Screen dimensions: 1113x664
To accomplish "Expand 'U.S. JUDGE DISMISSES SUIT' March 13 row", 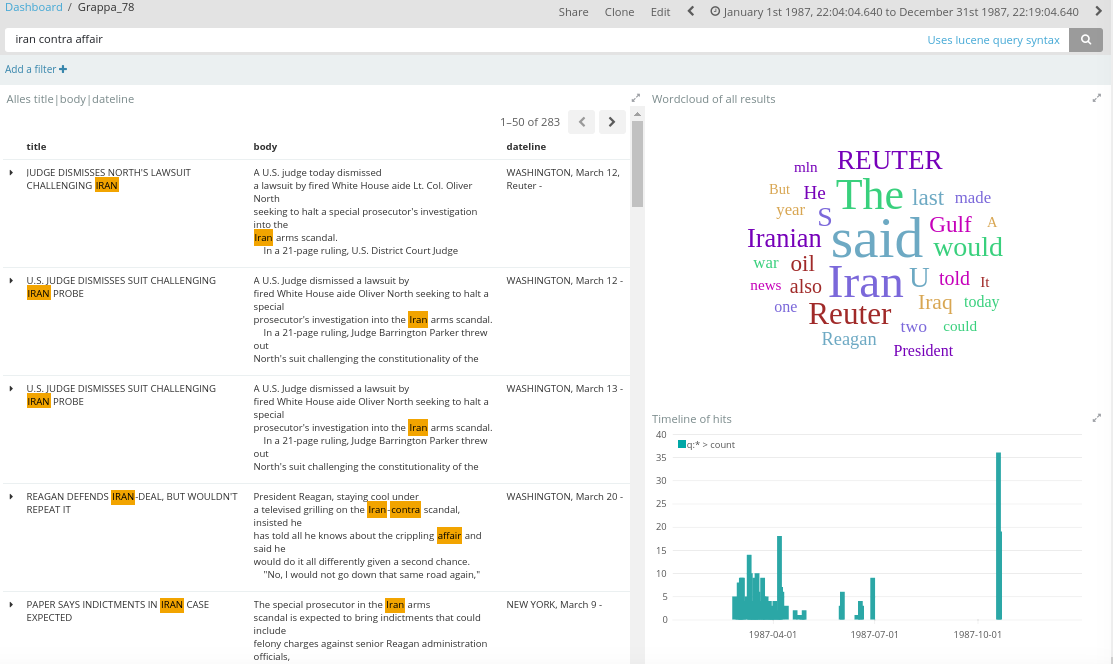I will point(11,388).
